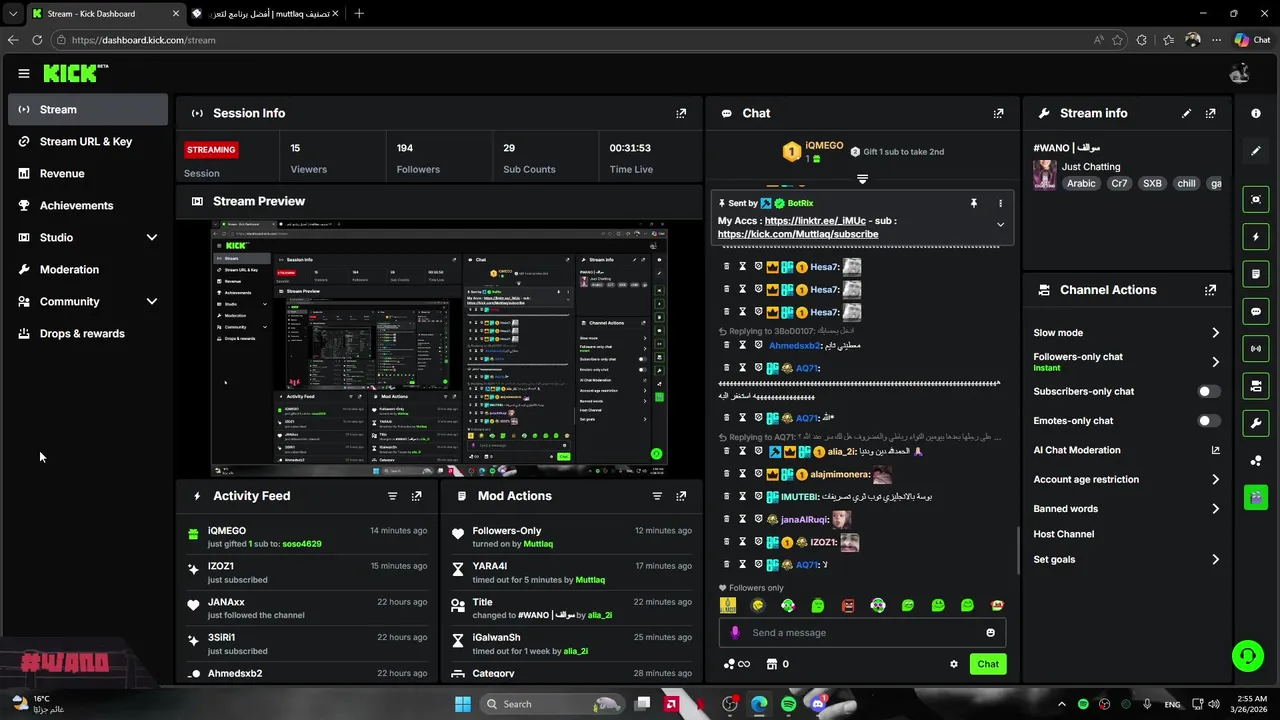1280x720 pixels.
Task: Timeout IMUTEBI using the hourglass icon
Action: (x=742, y=496)
